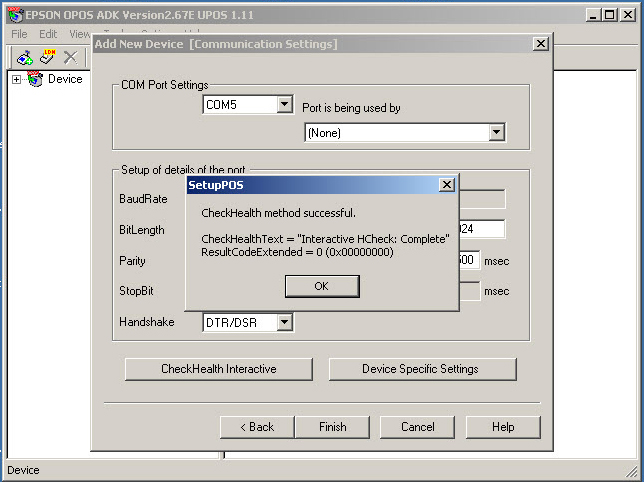
Task: Click the empty field beside StopBit msec
Action: (469, 291)
